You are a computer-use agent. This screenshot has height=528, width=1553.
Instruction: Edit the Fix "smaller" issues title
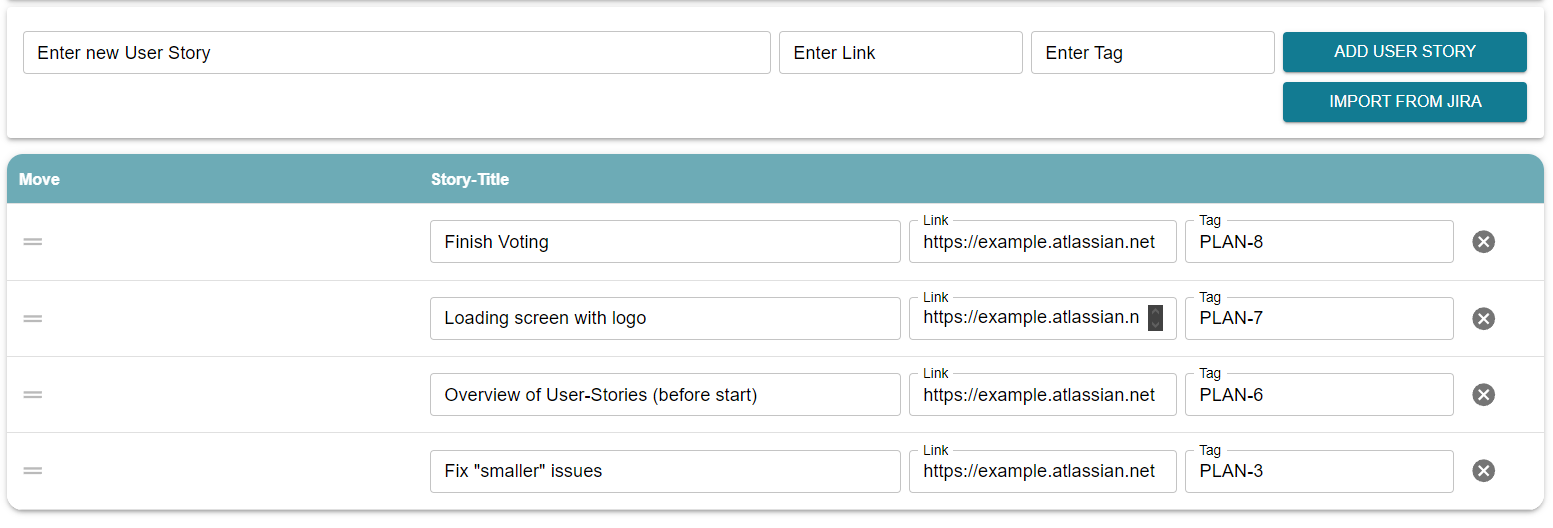(665, 471)
